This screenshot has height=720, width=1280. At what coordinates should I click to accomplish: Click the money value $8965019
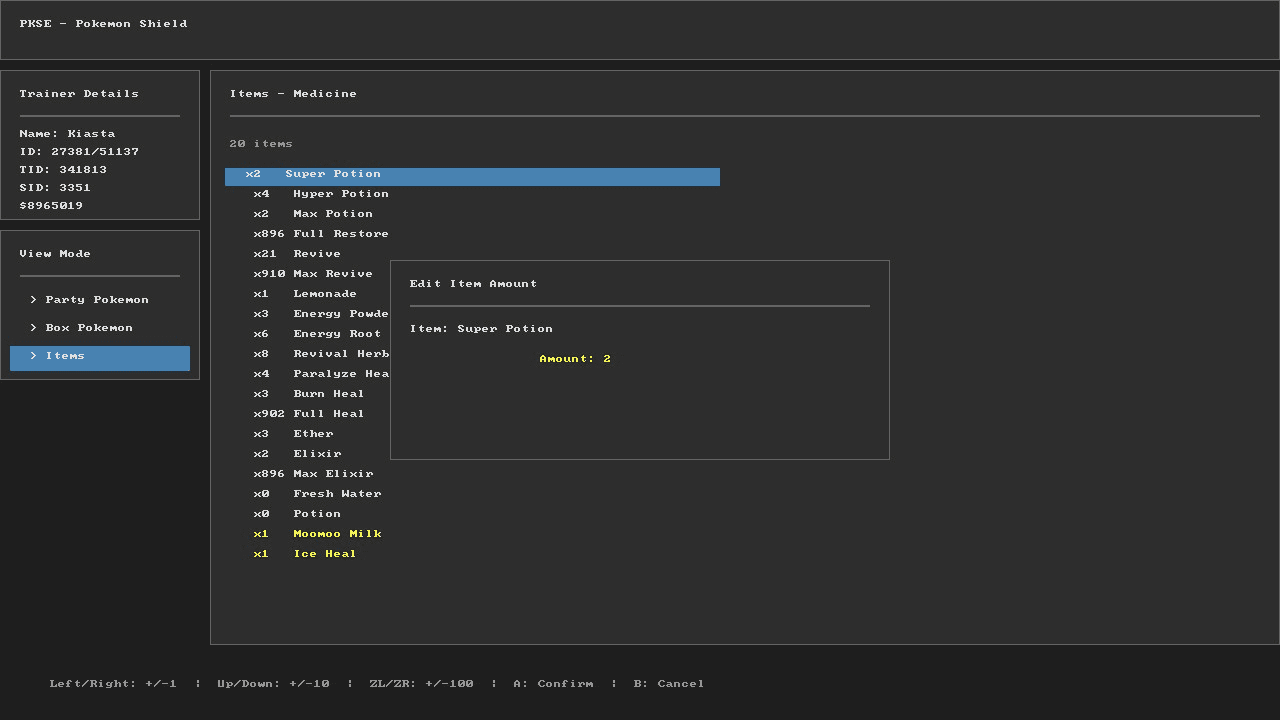pos(51,206)
